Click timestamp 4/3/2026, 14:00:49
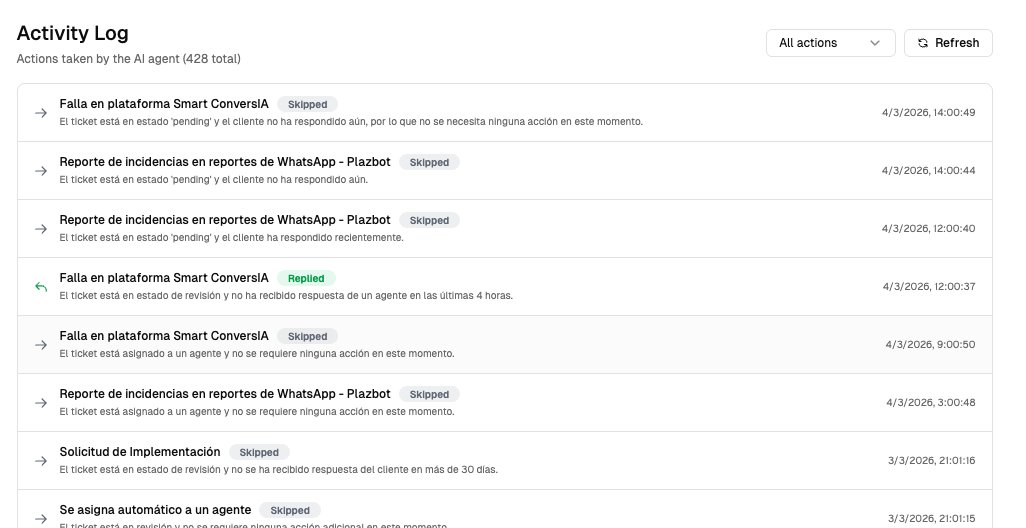Screen dimensions: 1026x528 929,113
